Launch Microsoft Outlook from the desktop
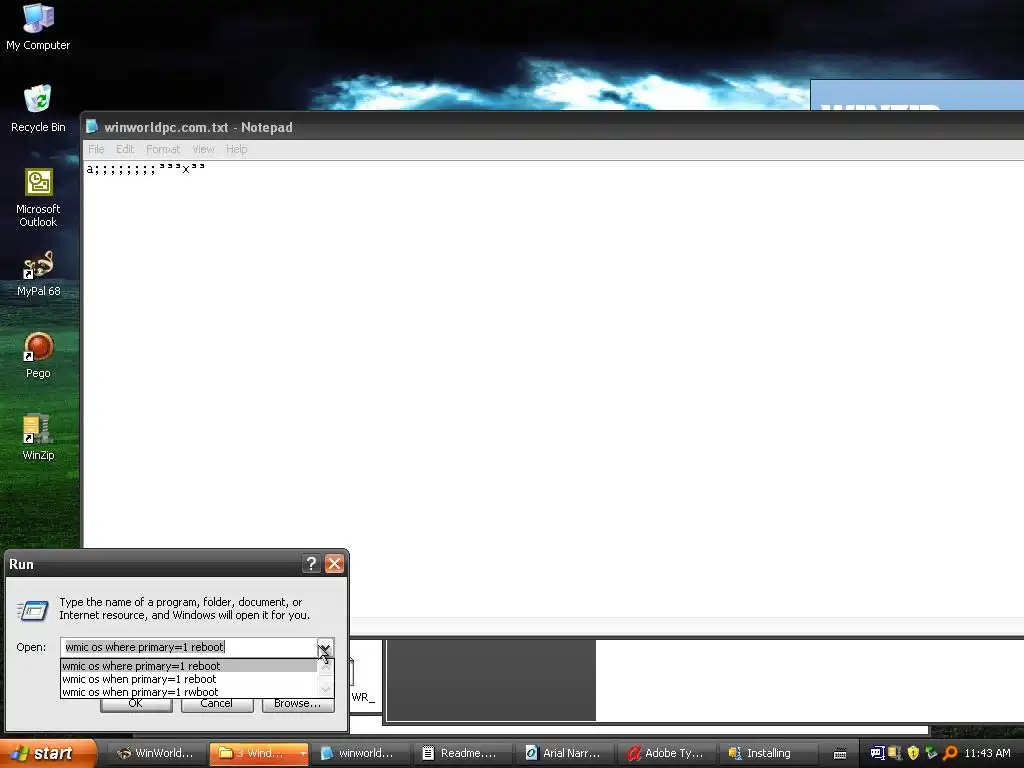 coord(38,197)
